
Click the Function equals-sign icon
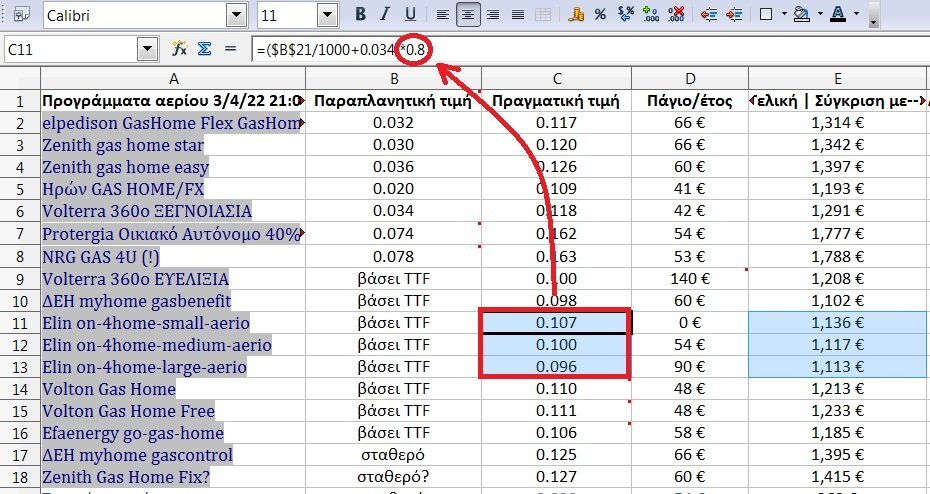231,49
